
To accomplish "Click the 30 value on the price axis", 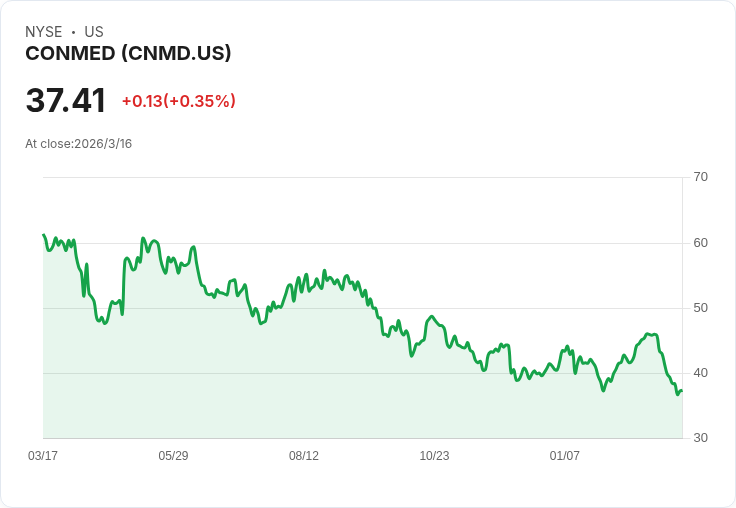I will coord(700,438).
